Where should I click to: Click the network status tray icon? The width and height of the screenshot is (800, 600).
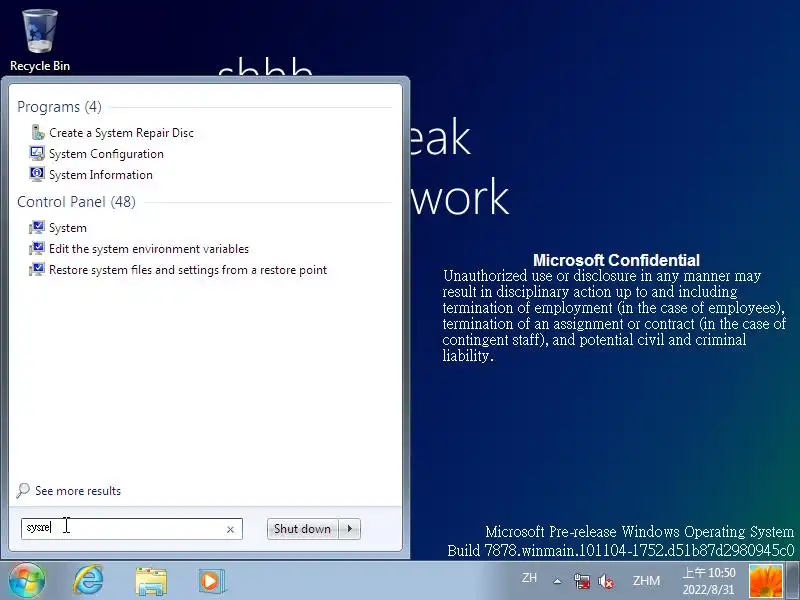click(x=582, y=581)
